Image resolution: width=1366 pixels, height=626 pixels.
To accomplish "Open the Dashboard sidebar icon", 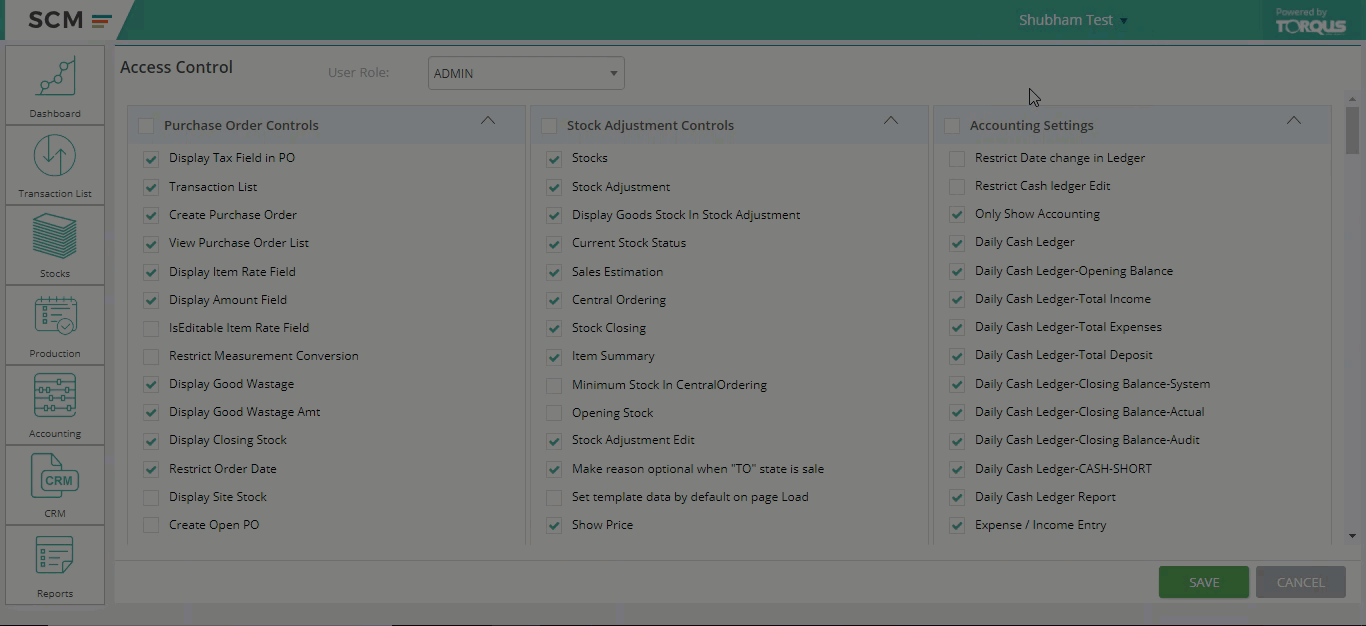I will (55, 85).
